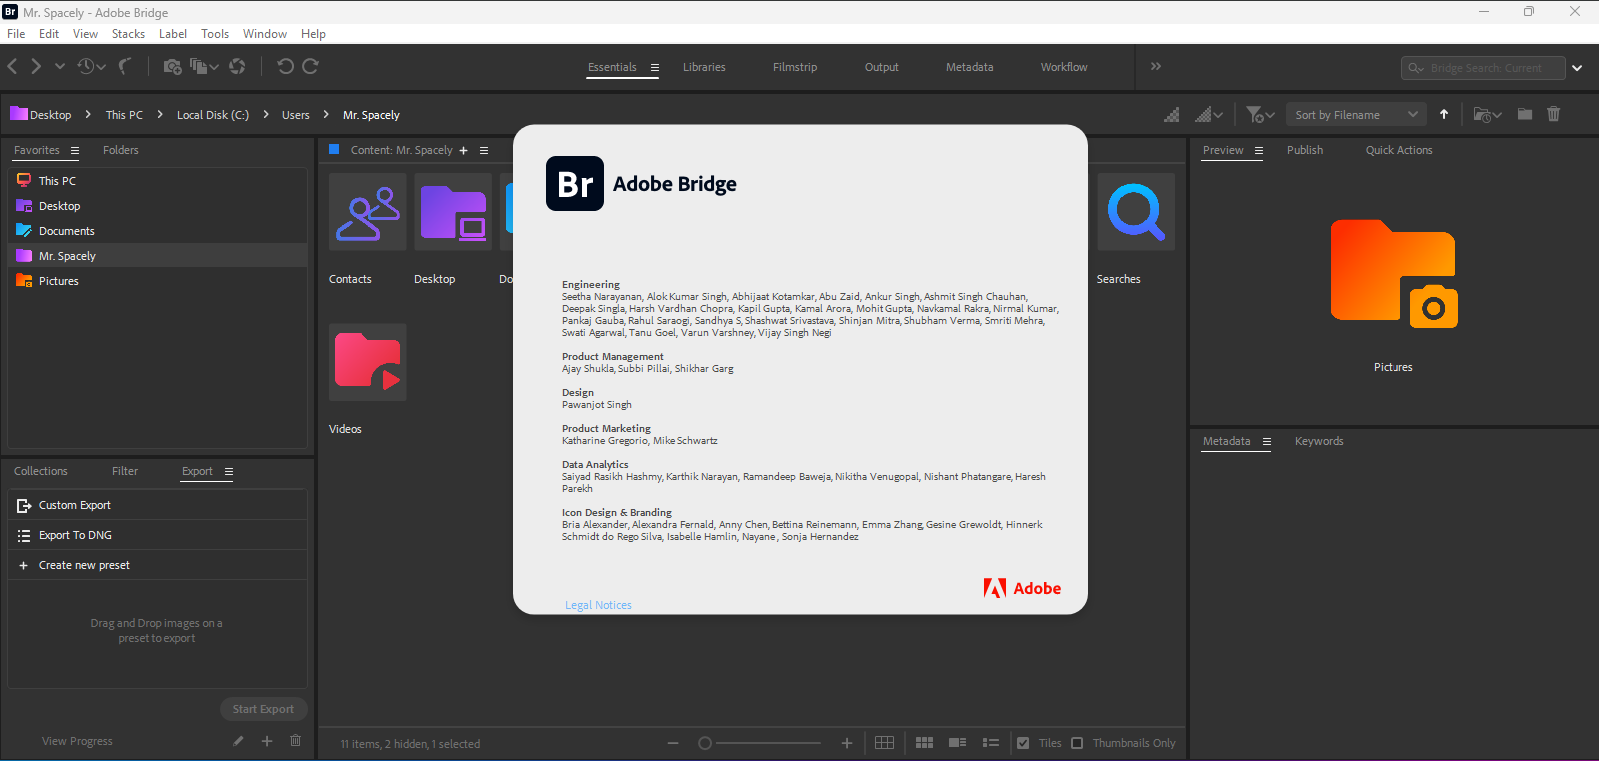Open the Refine batch dropdown icon
The width and height of the screenshot is (1599, 761).
(x=204, y=66)
